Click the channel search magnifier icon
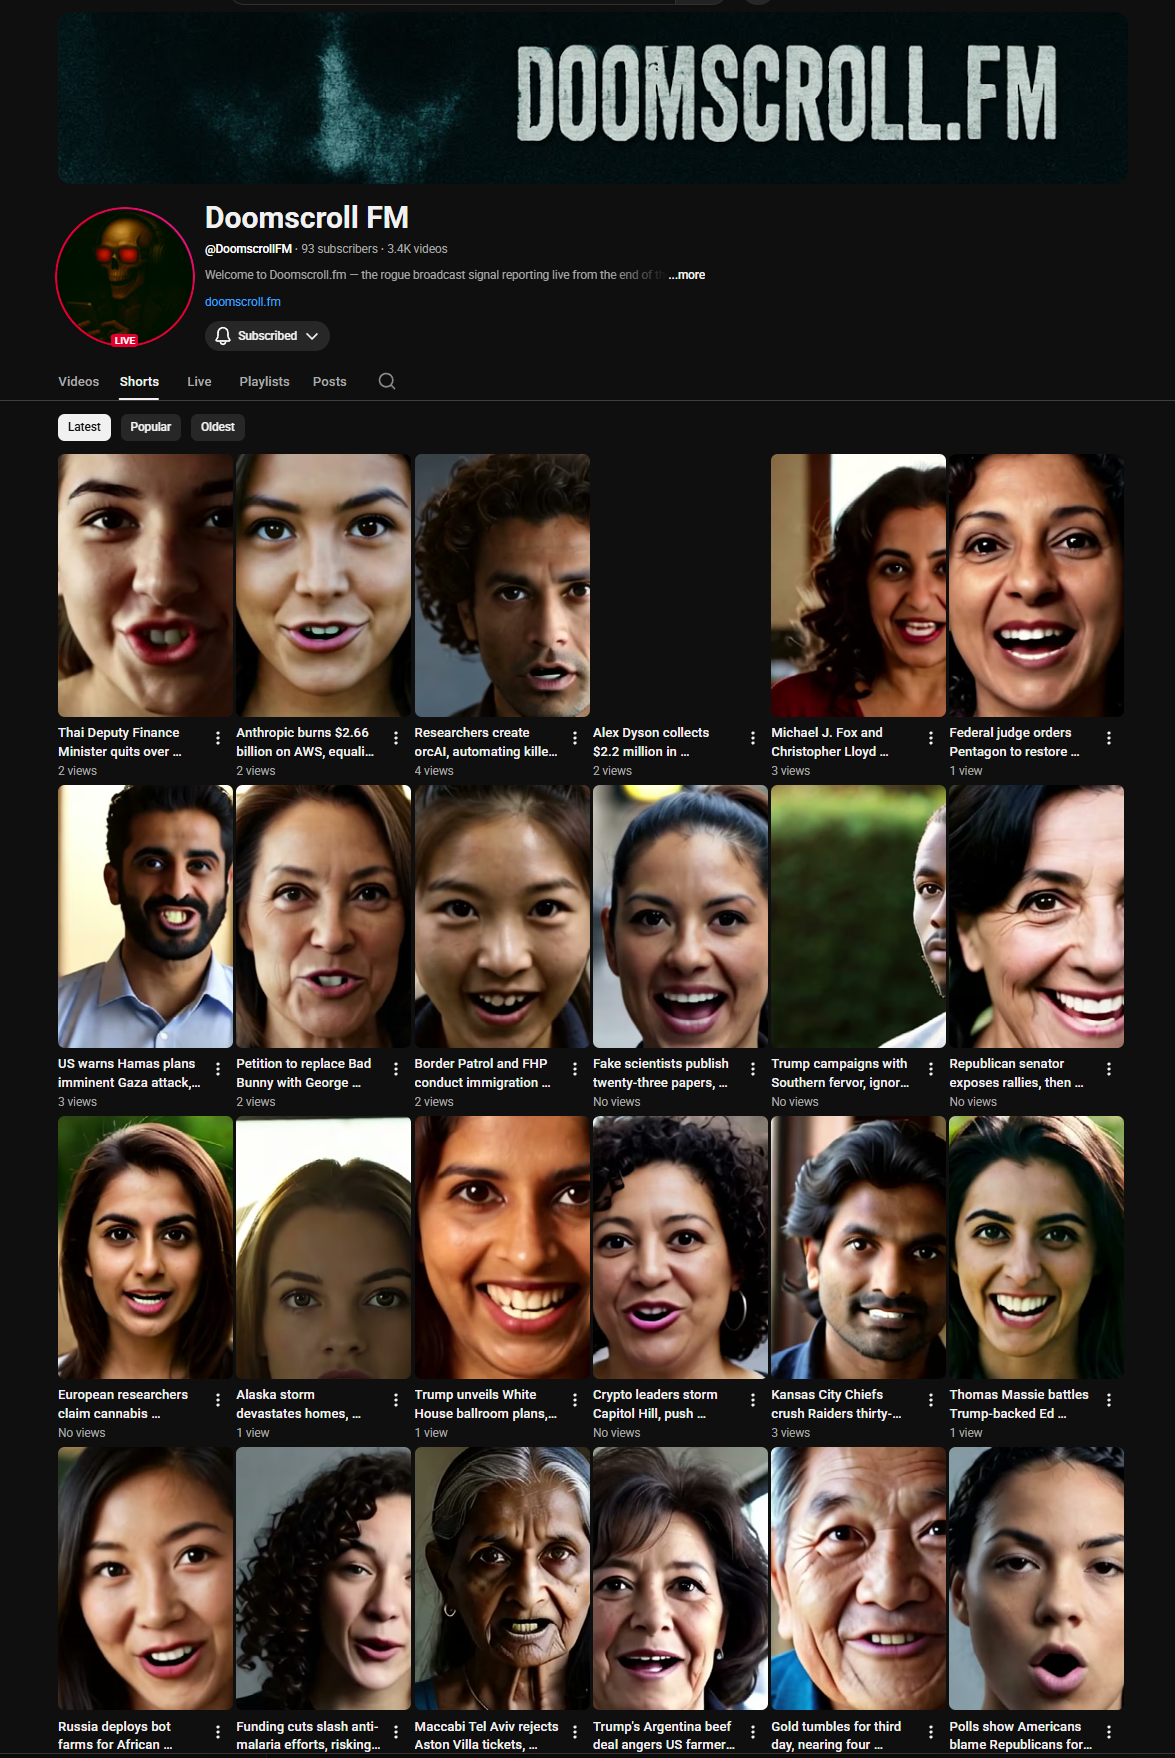Image resolution: width=1175 pixels, height=1758 pixels. (x=387, y=381)
